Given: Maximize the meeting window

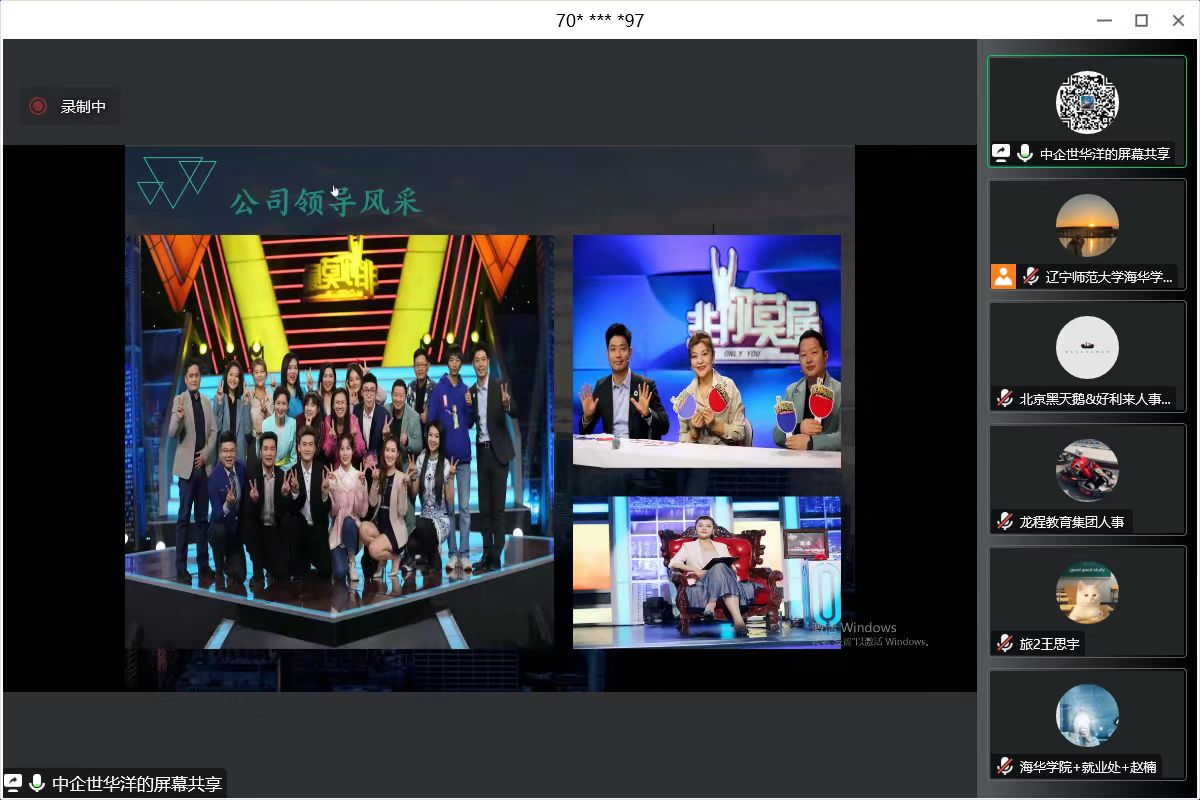Looking at the screenshot, I should point(1141,20).
